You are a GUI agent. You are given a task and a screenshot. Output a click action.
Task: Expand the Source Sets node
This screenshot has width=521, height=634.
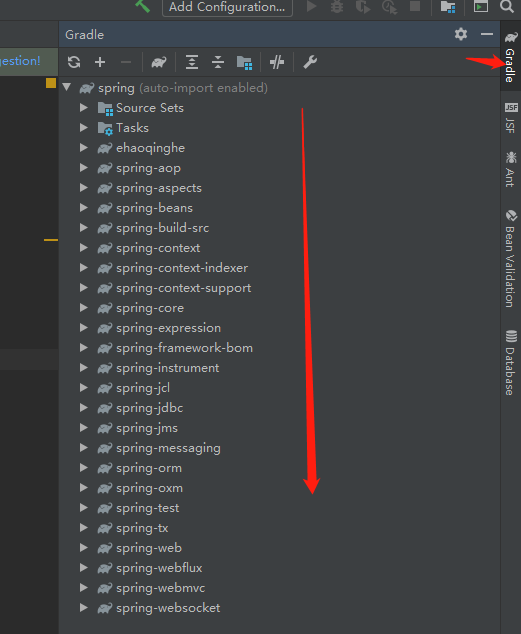pos(84,108)
